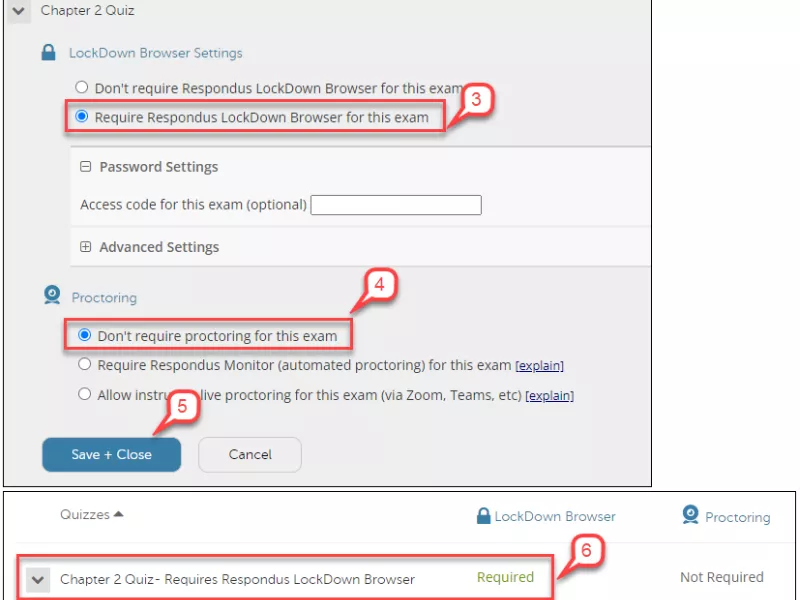Click the Not Required proctoring status
The image size is (800, 600).
click(722, 578)
